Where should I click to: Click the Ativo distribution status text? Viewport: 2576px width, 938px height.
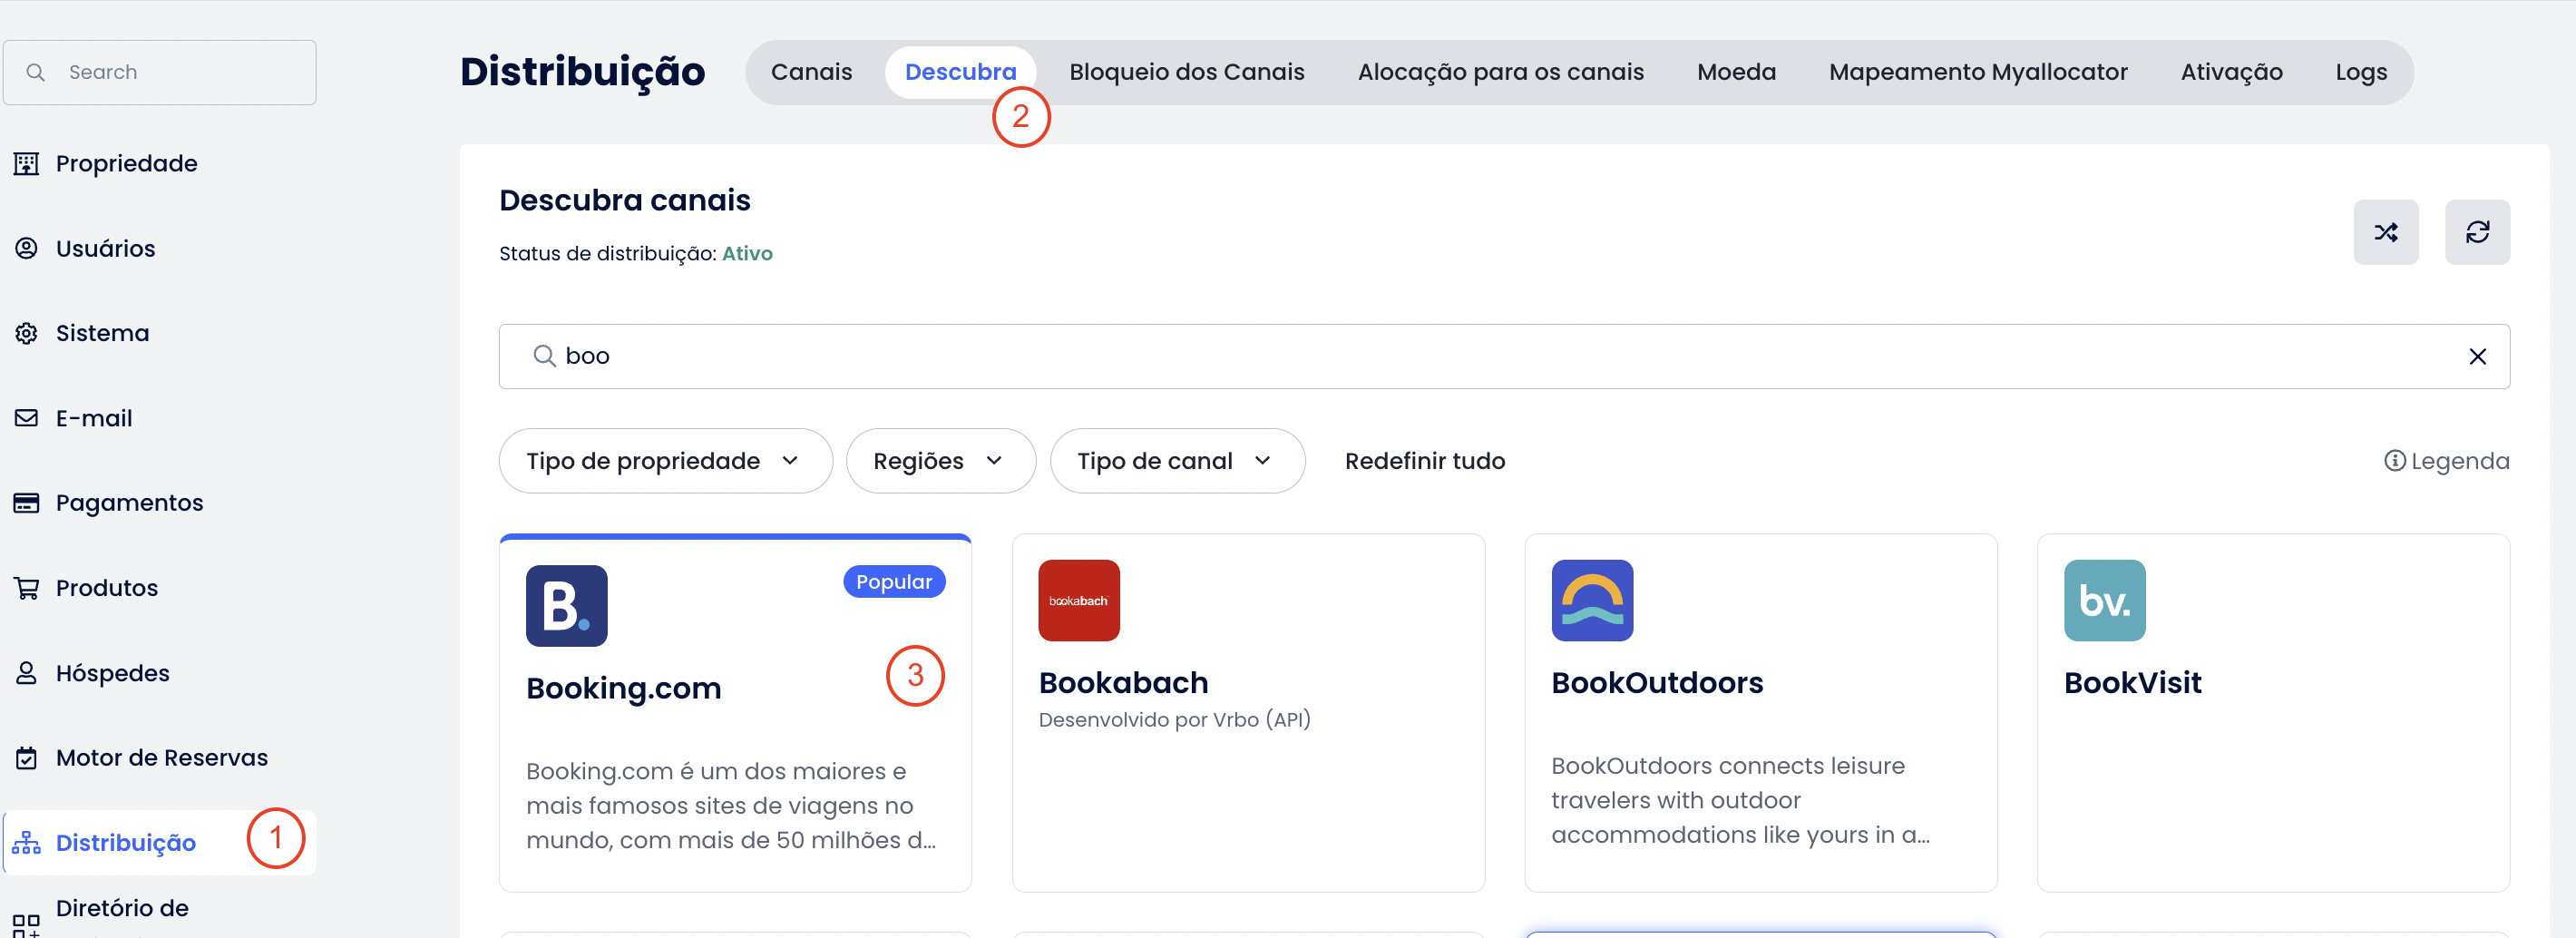point(747,254)
